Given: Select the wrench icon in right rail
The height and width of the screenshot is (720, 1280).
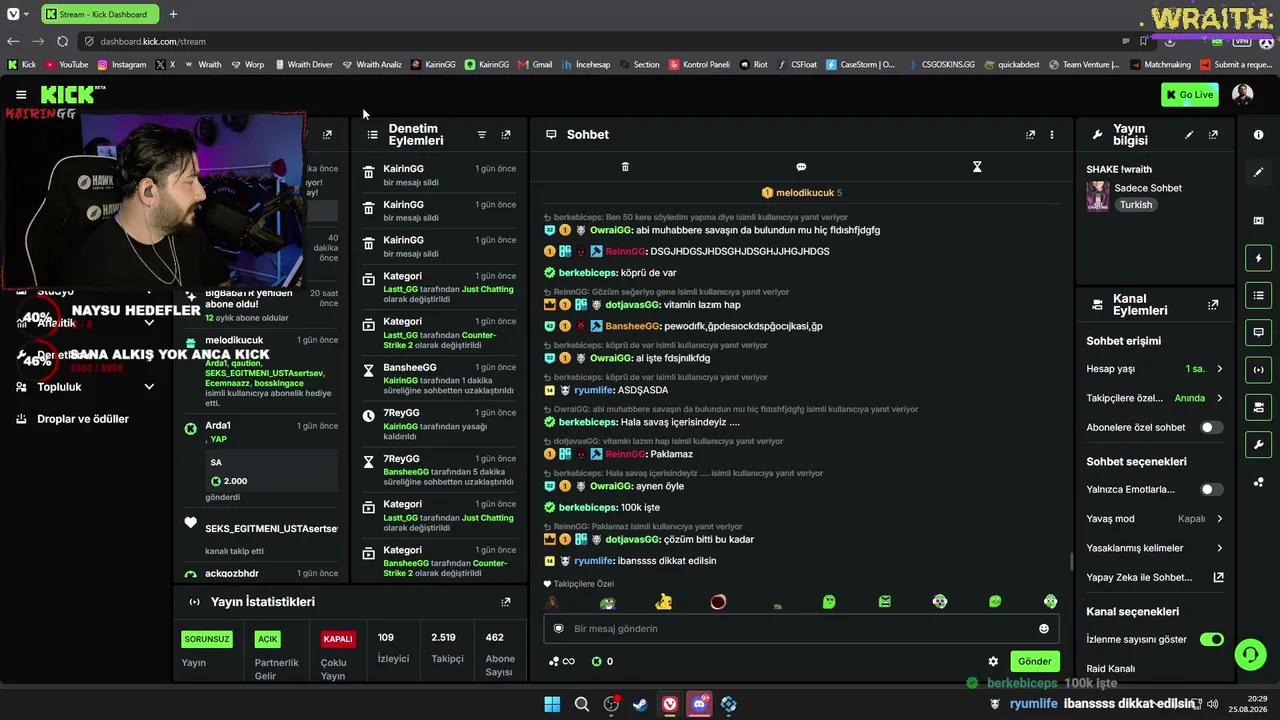Looking at the screenshot, I should point(1258,445).
